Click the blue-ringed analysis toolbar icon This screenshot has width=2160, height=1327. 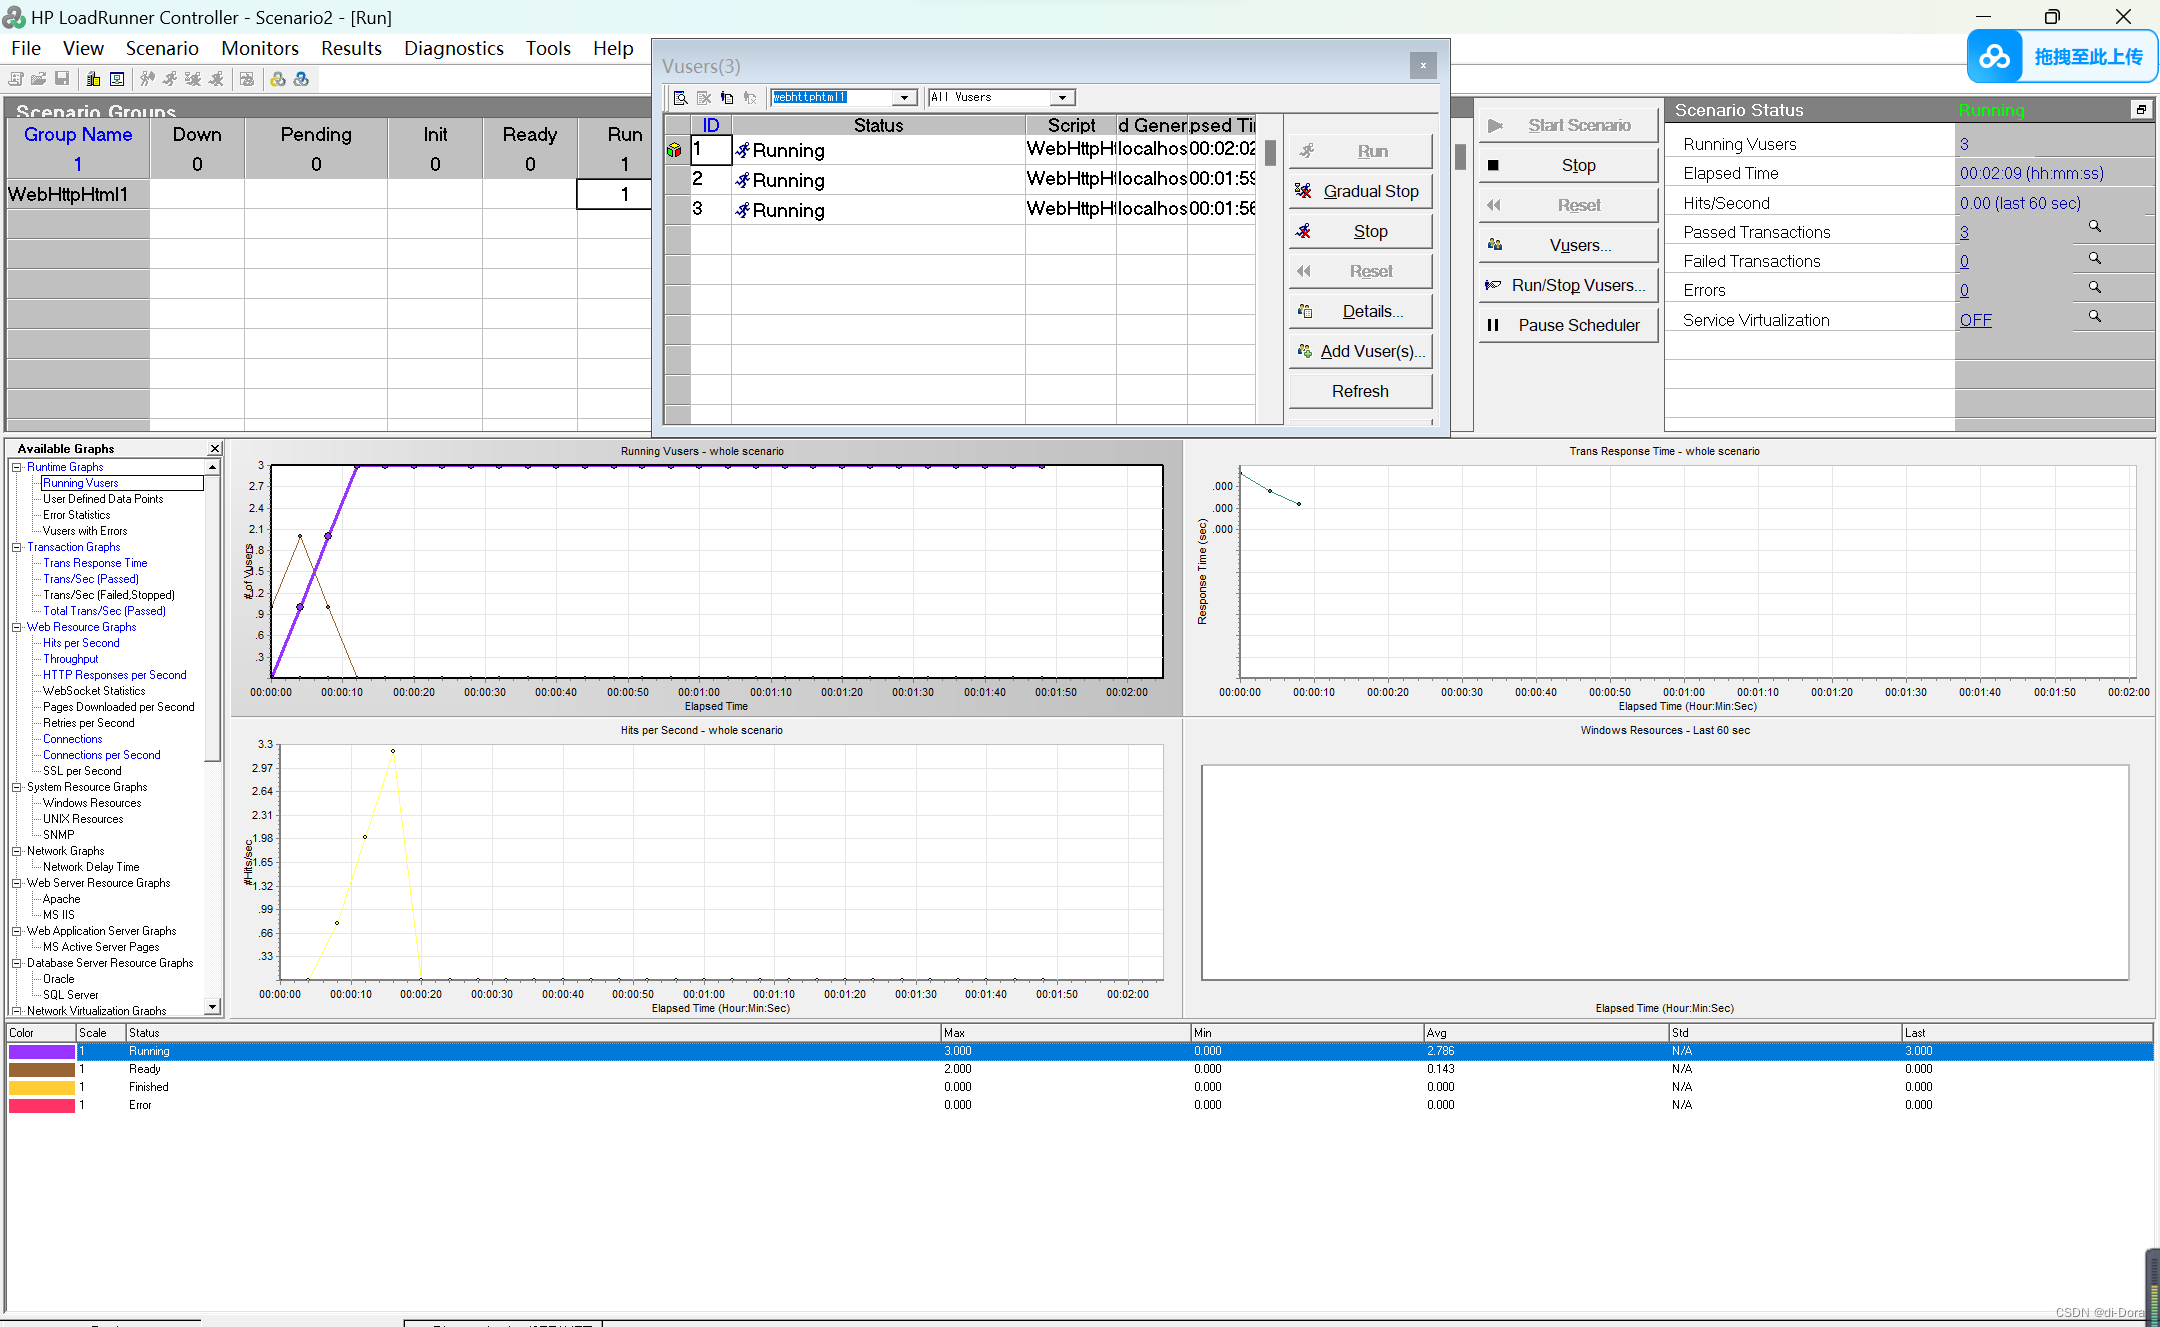[x=301, y=79]
